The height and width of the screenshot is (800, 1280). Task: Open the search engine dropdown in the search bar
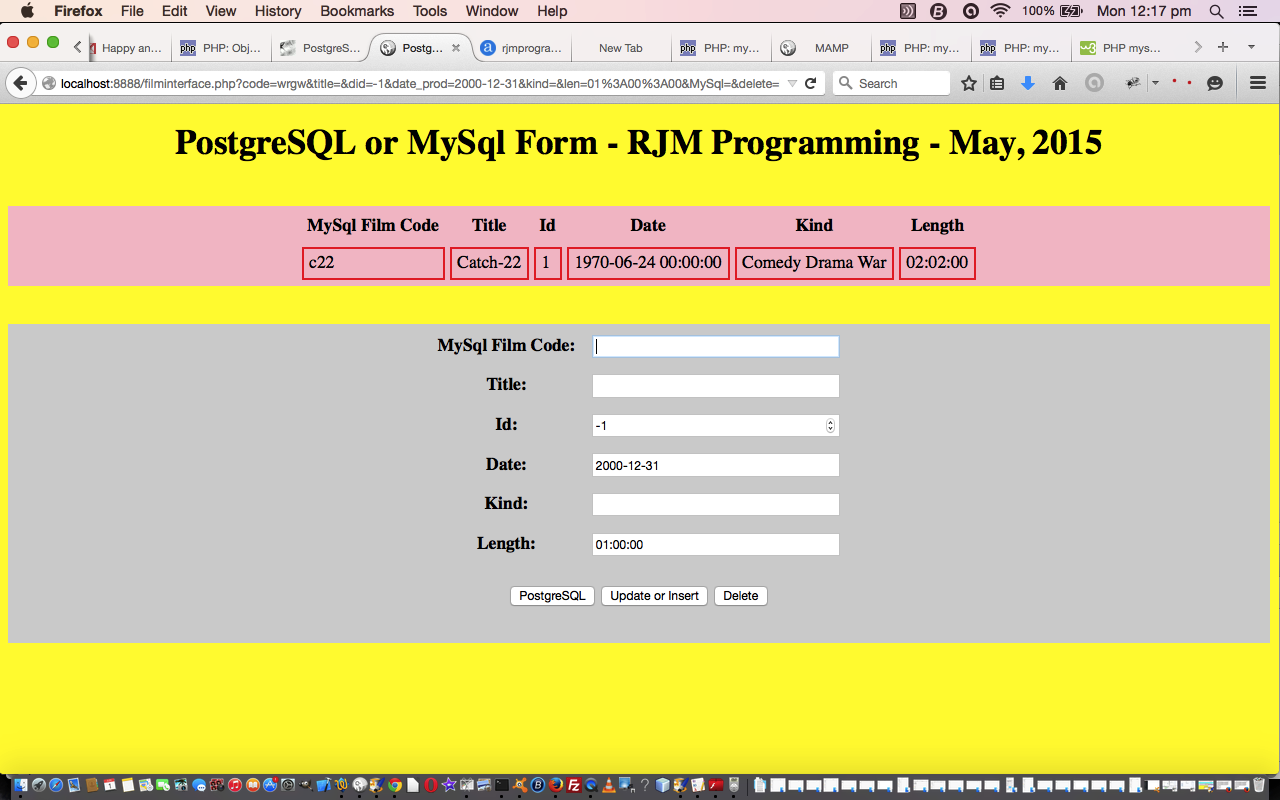click(845, 83)
